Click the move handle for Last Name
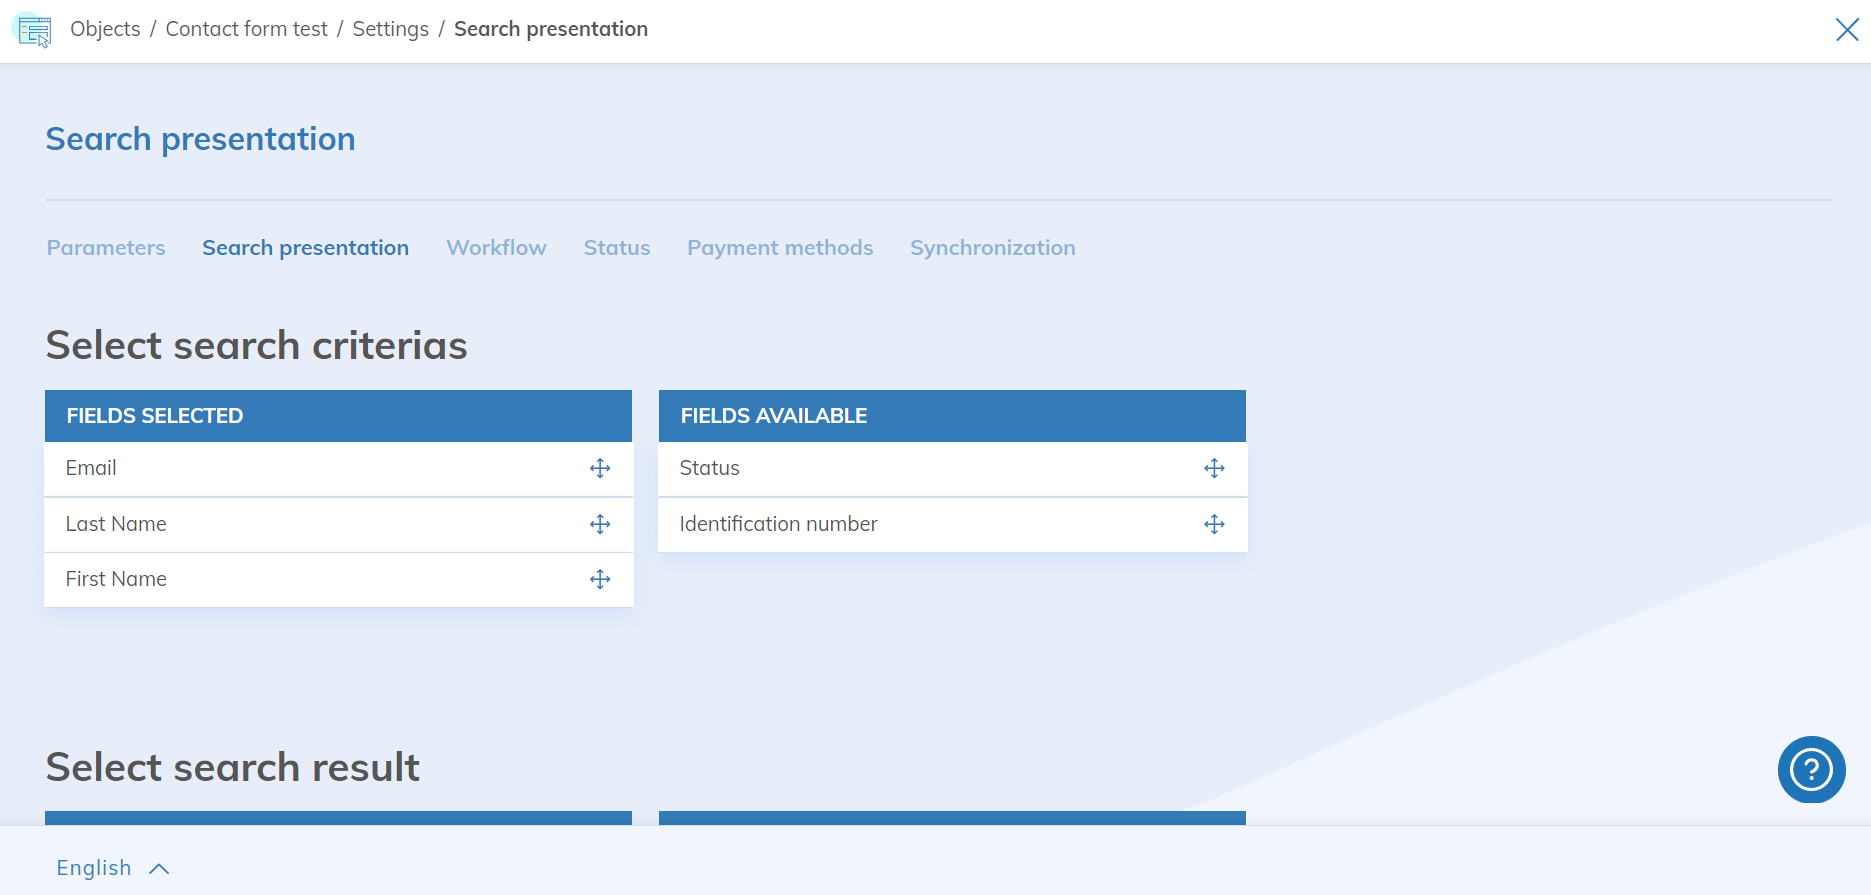The width and height of the screenshot is (1871, 895). click(x=600, y=524)
